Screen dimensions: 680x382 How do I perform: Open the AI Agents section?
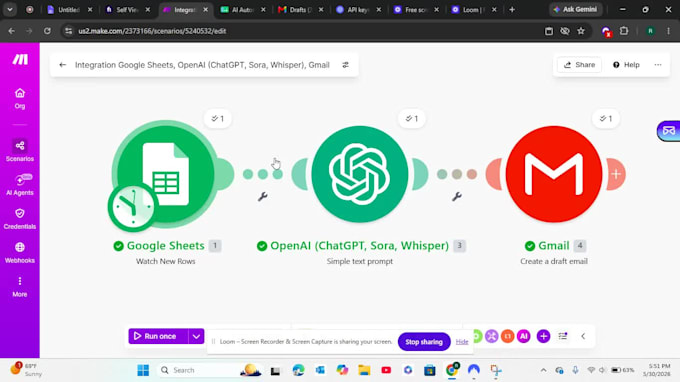tap(20, 185)
